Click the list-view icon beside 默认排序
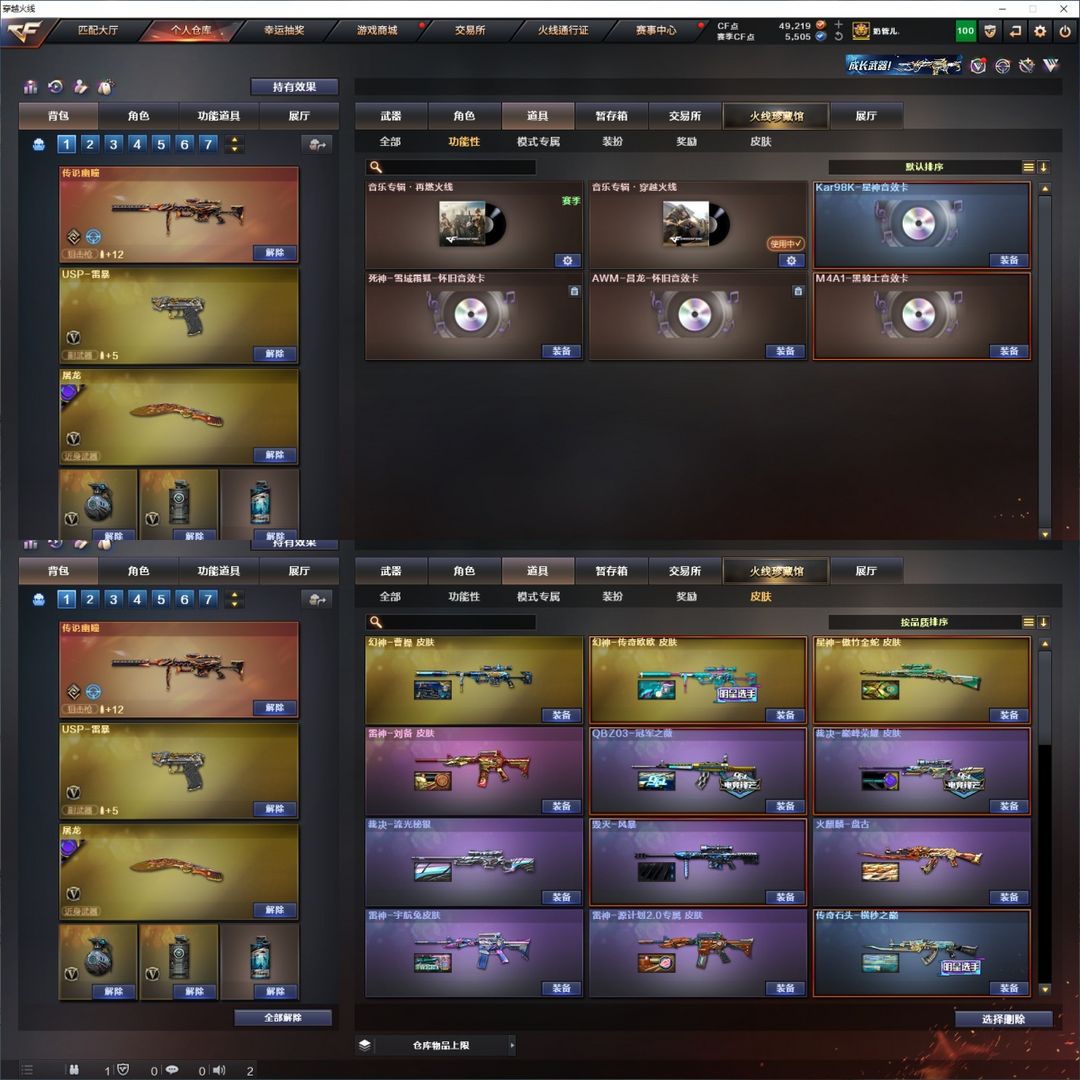The width and height of the screenshot is (1080, 1080). [1028, 167]
